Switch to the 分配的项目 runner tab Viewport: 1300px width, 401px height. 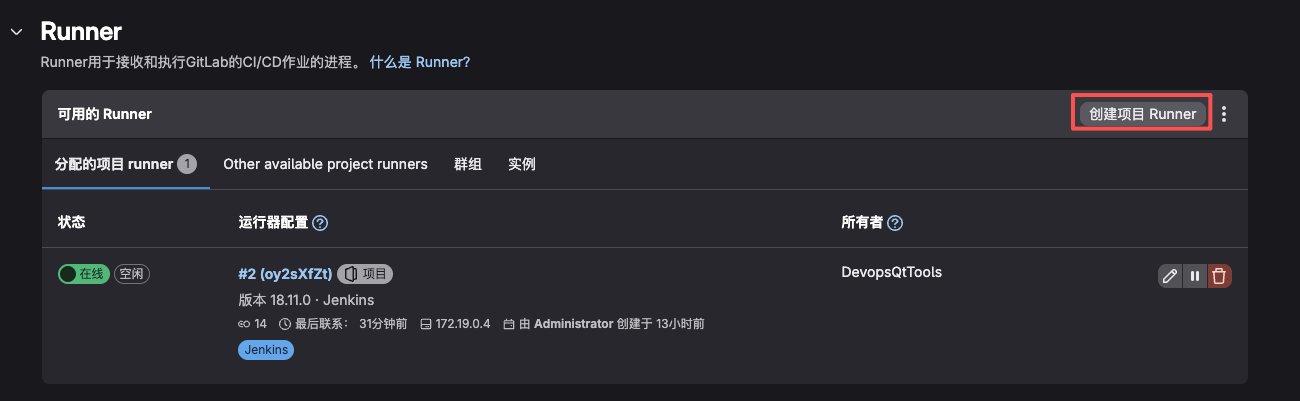coord(116,164)
